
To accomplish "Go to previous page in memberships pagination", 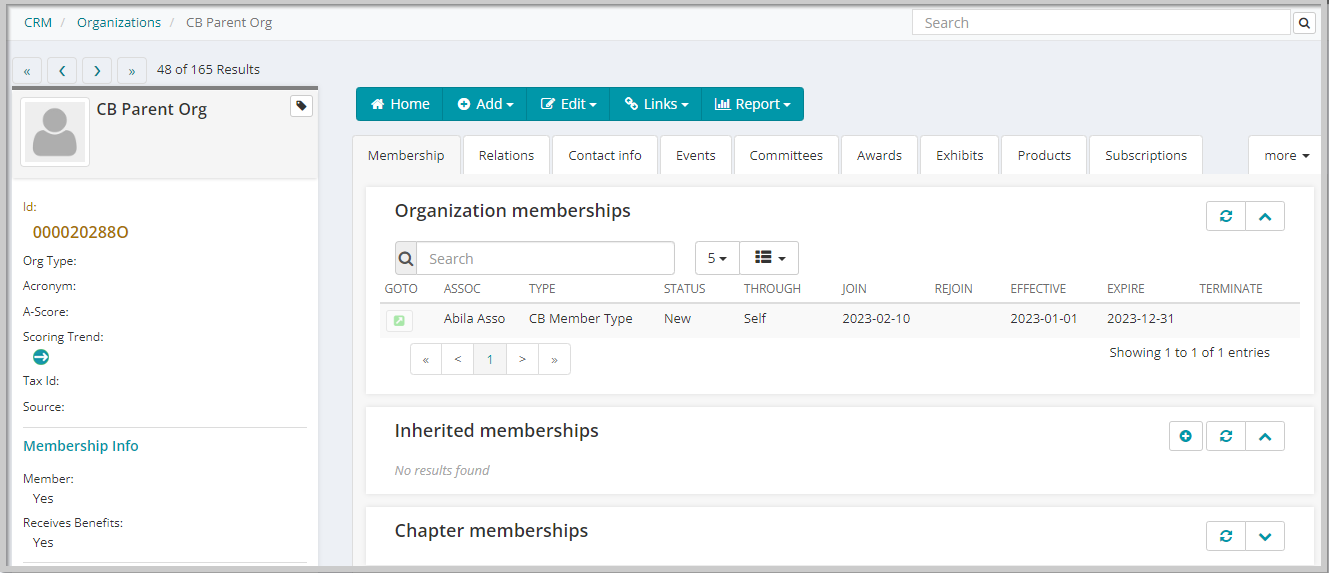I will click(x=458, y=359).
